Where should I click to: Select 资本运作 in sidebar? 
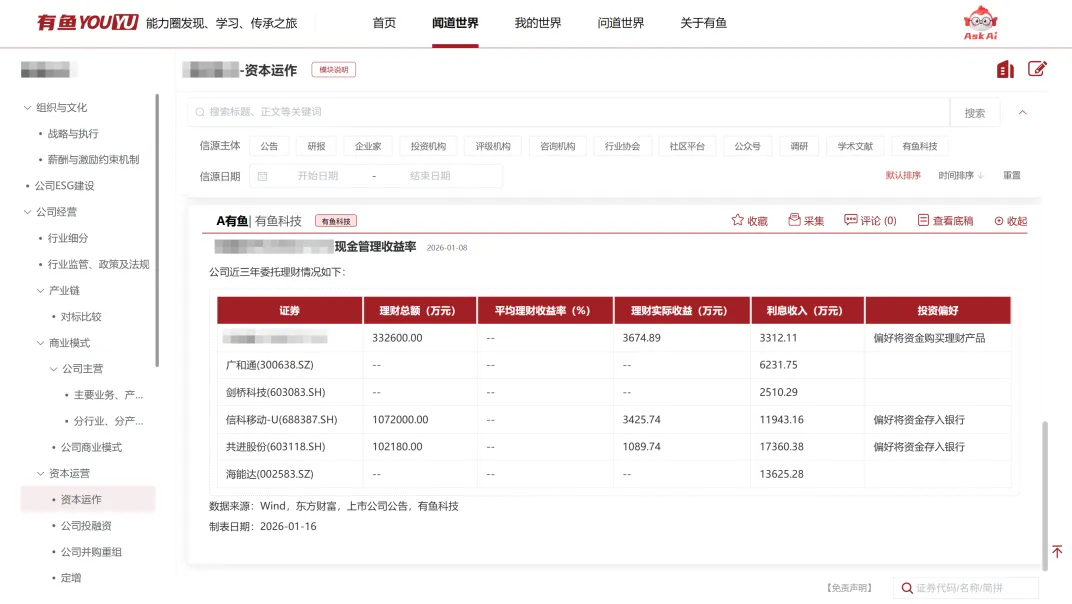click(88, 499)
